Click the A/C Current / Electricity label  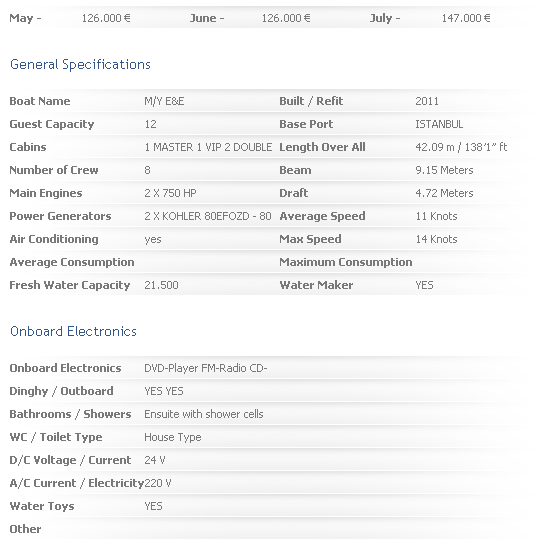point(77,483)
